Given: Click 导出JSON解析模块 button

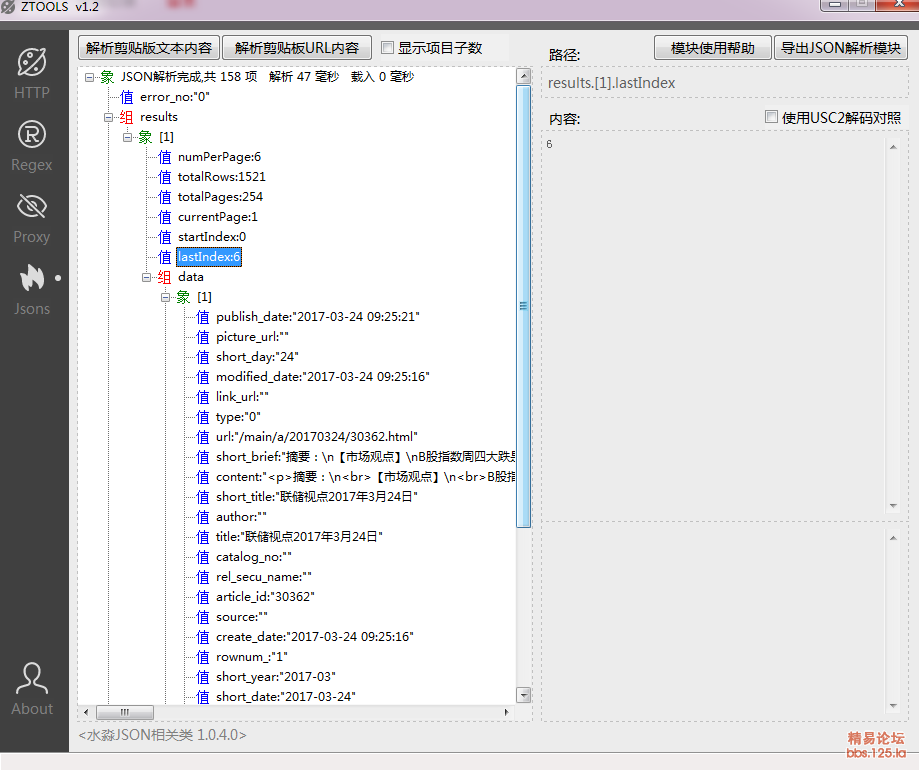Looking at the screenshot, I should point(841,48).
